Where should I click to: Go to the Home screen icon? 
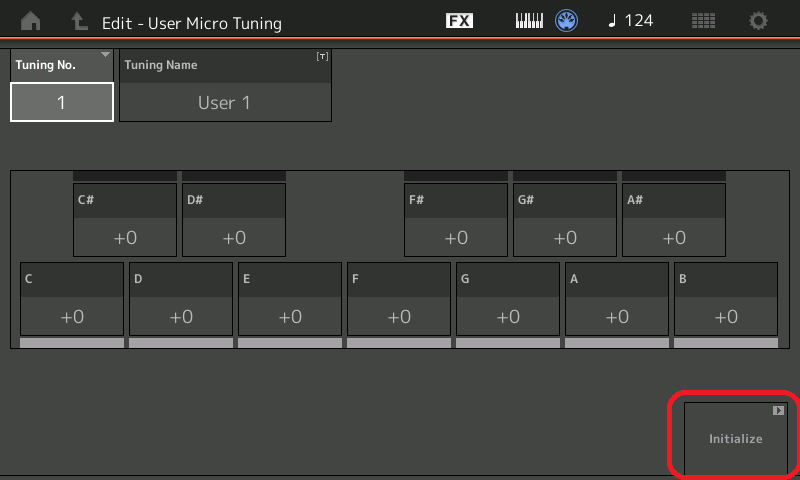click(x=31, y=21)
